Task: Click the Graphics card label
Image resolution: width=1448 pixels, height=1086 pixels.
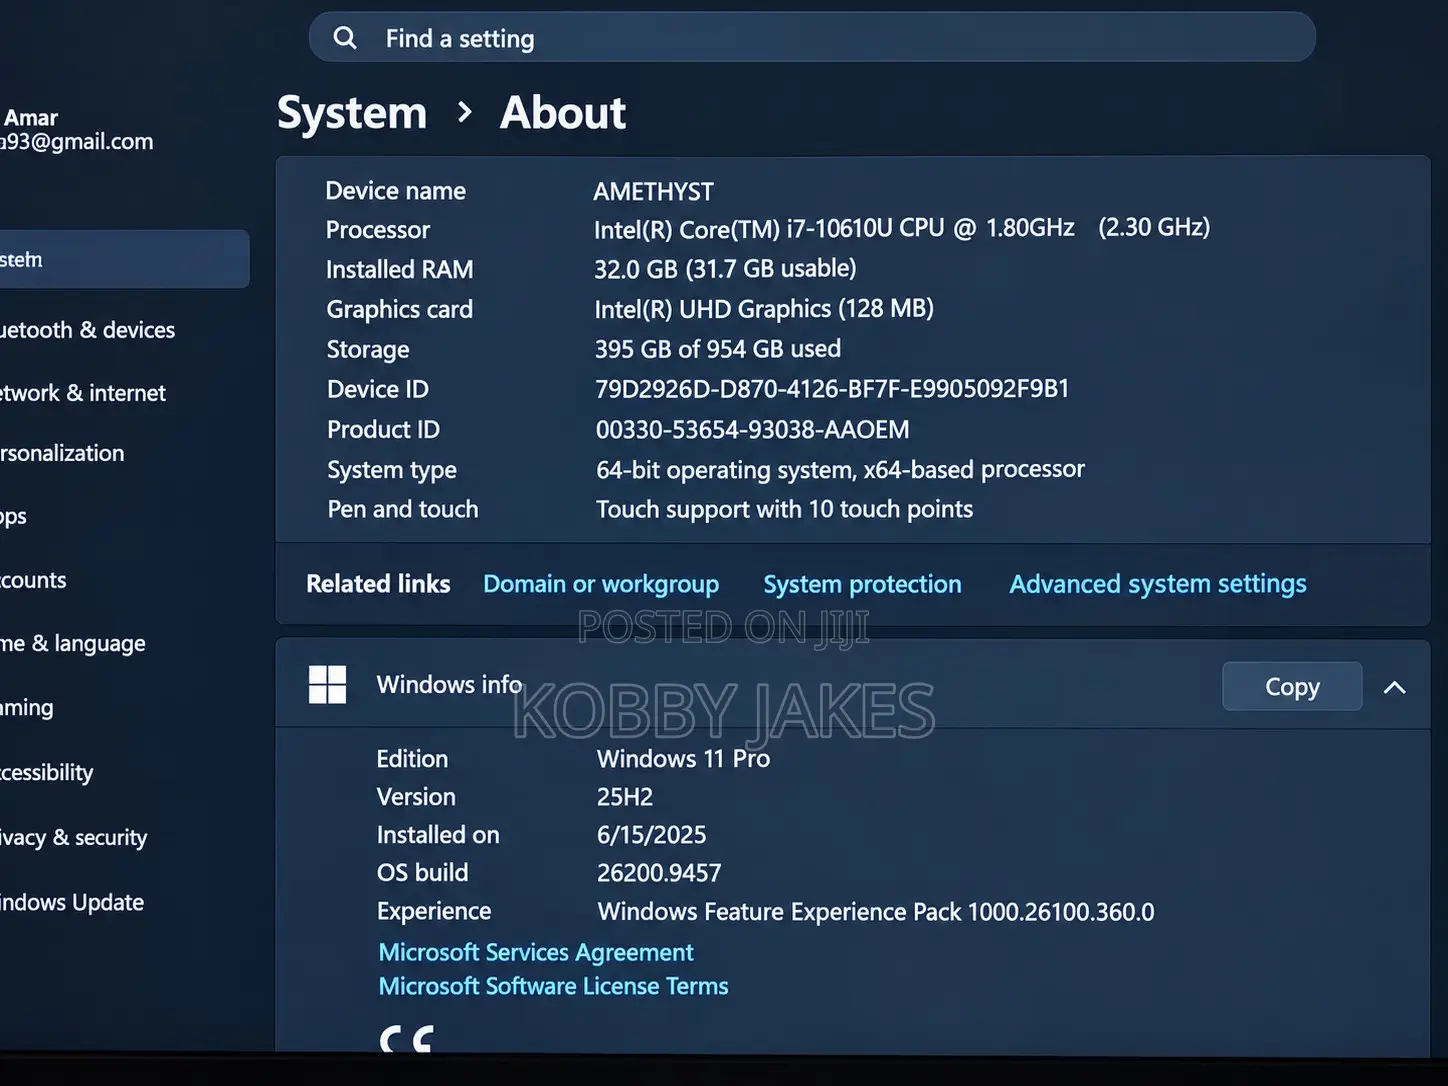Action: [x=400, y=310]
